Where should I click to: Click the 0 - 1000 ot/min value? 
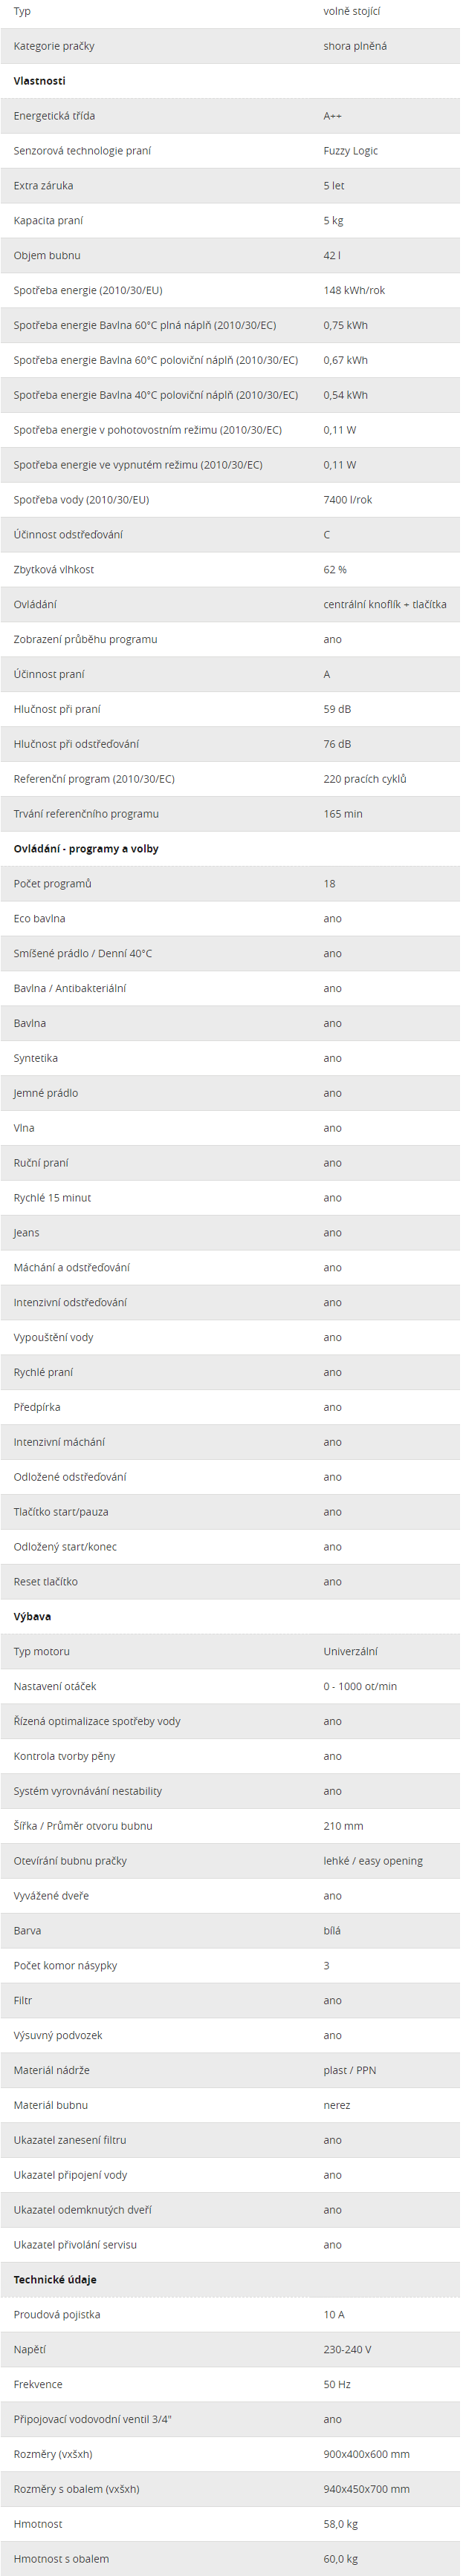point(360,1687)
